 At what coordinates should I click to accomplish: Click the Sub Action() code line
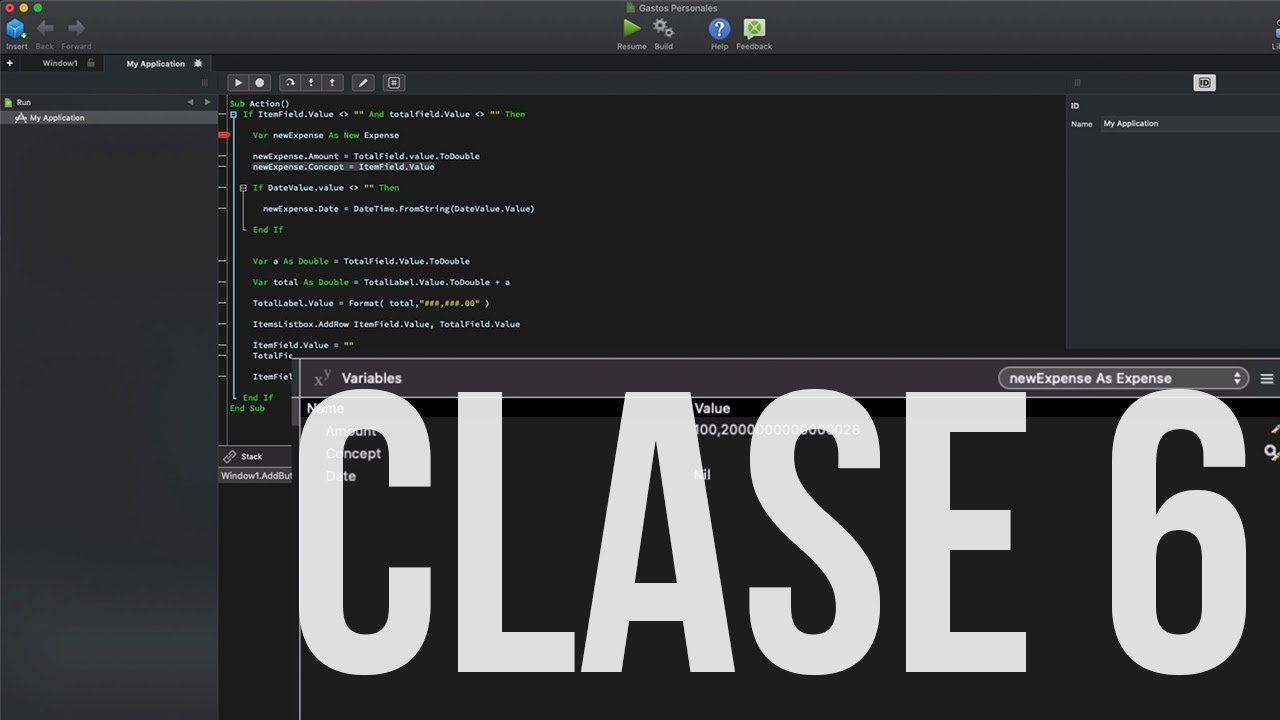click(259, 104)
